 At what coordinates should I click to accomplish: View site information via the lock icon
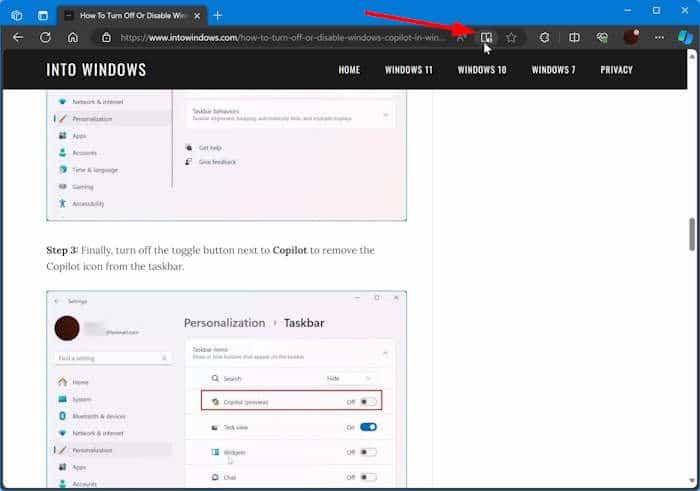(106, 37)
